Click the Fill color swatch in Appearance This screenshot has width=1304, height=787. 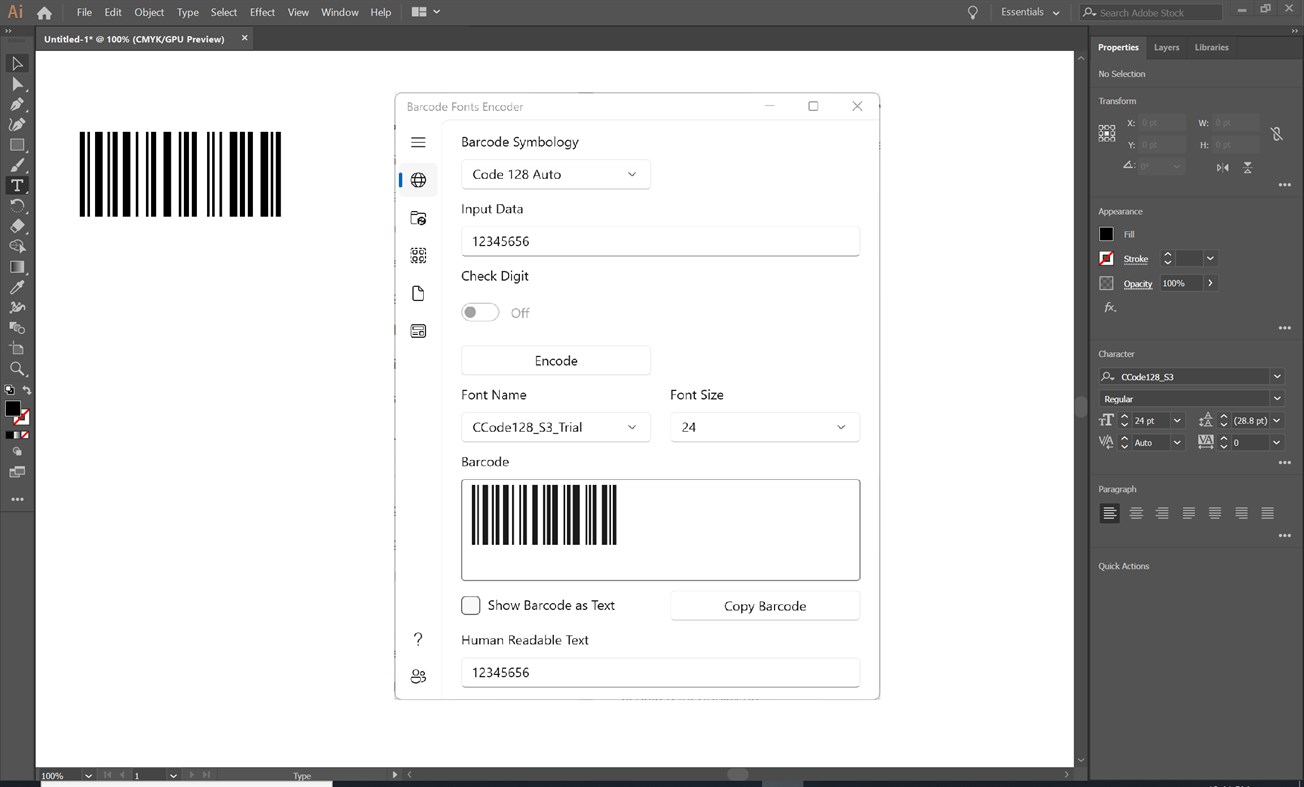point(1106,233)
